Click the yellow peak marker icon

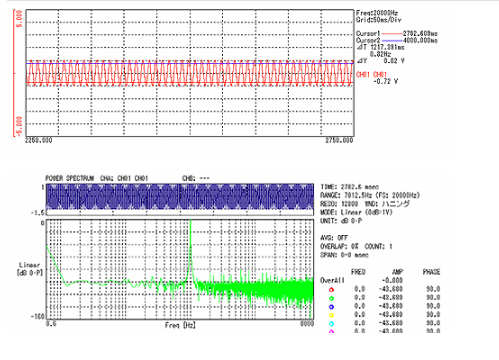(331, 315)
